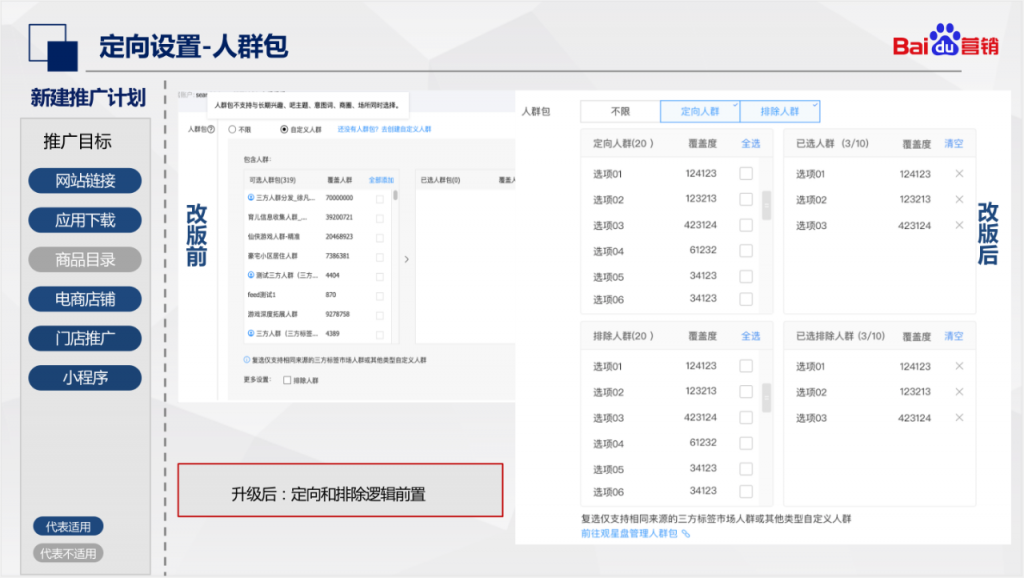The width and height of the screenshot is (1024, 578).
Task: Tick the 排除人群 checkbox under 更多设置
Action: [x=287, y=380]
